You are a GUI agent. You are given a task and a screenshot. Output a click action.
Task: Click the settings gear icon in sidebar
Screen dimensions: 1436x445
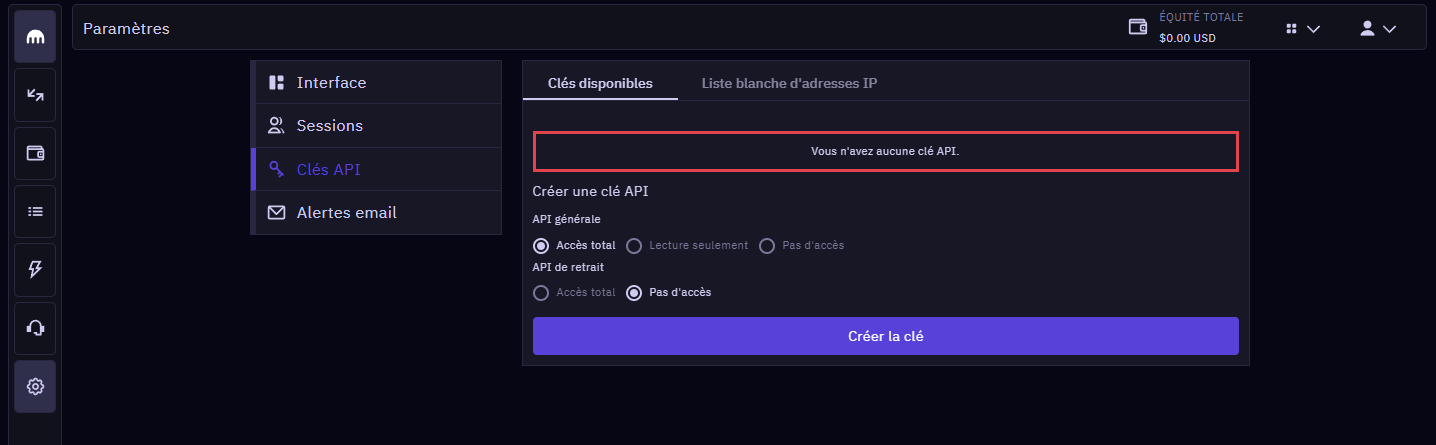pos(35,386)
